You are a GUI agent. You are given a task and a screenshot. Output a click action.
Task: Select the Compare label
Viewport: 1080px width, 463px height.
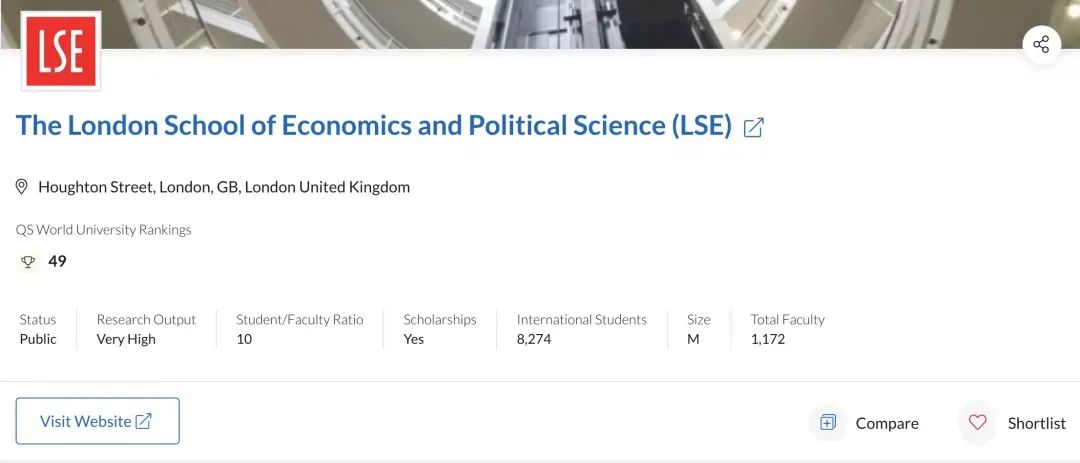tap(886, 423)
